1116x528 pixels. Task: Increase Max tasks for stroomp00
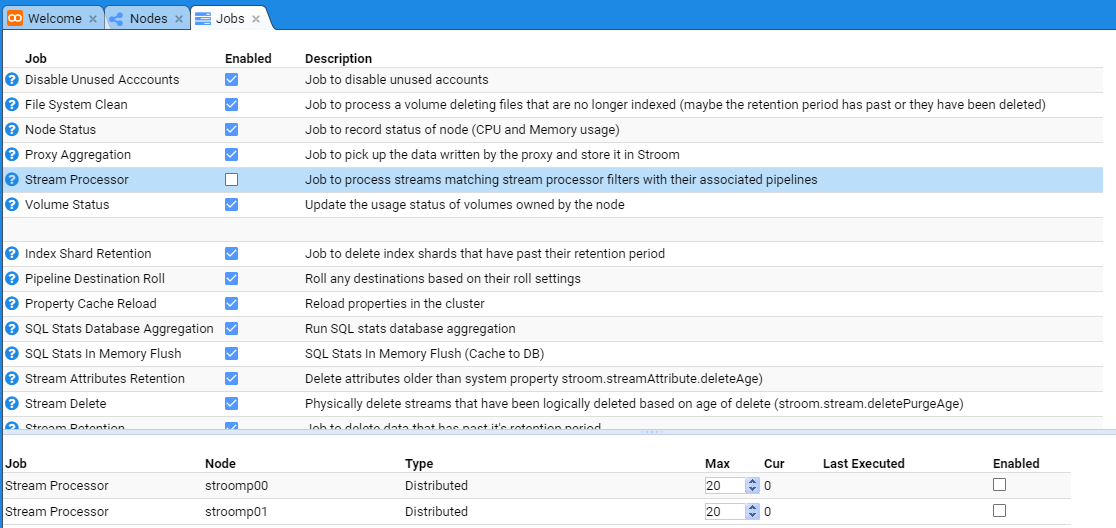[x=752, y=482]
